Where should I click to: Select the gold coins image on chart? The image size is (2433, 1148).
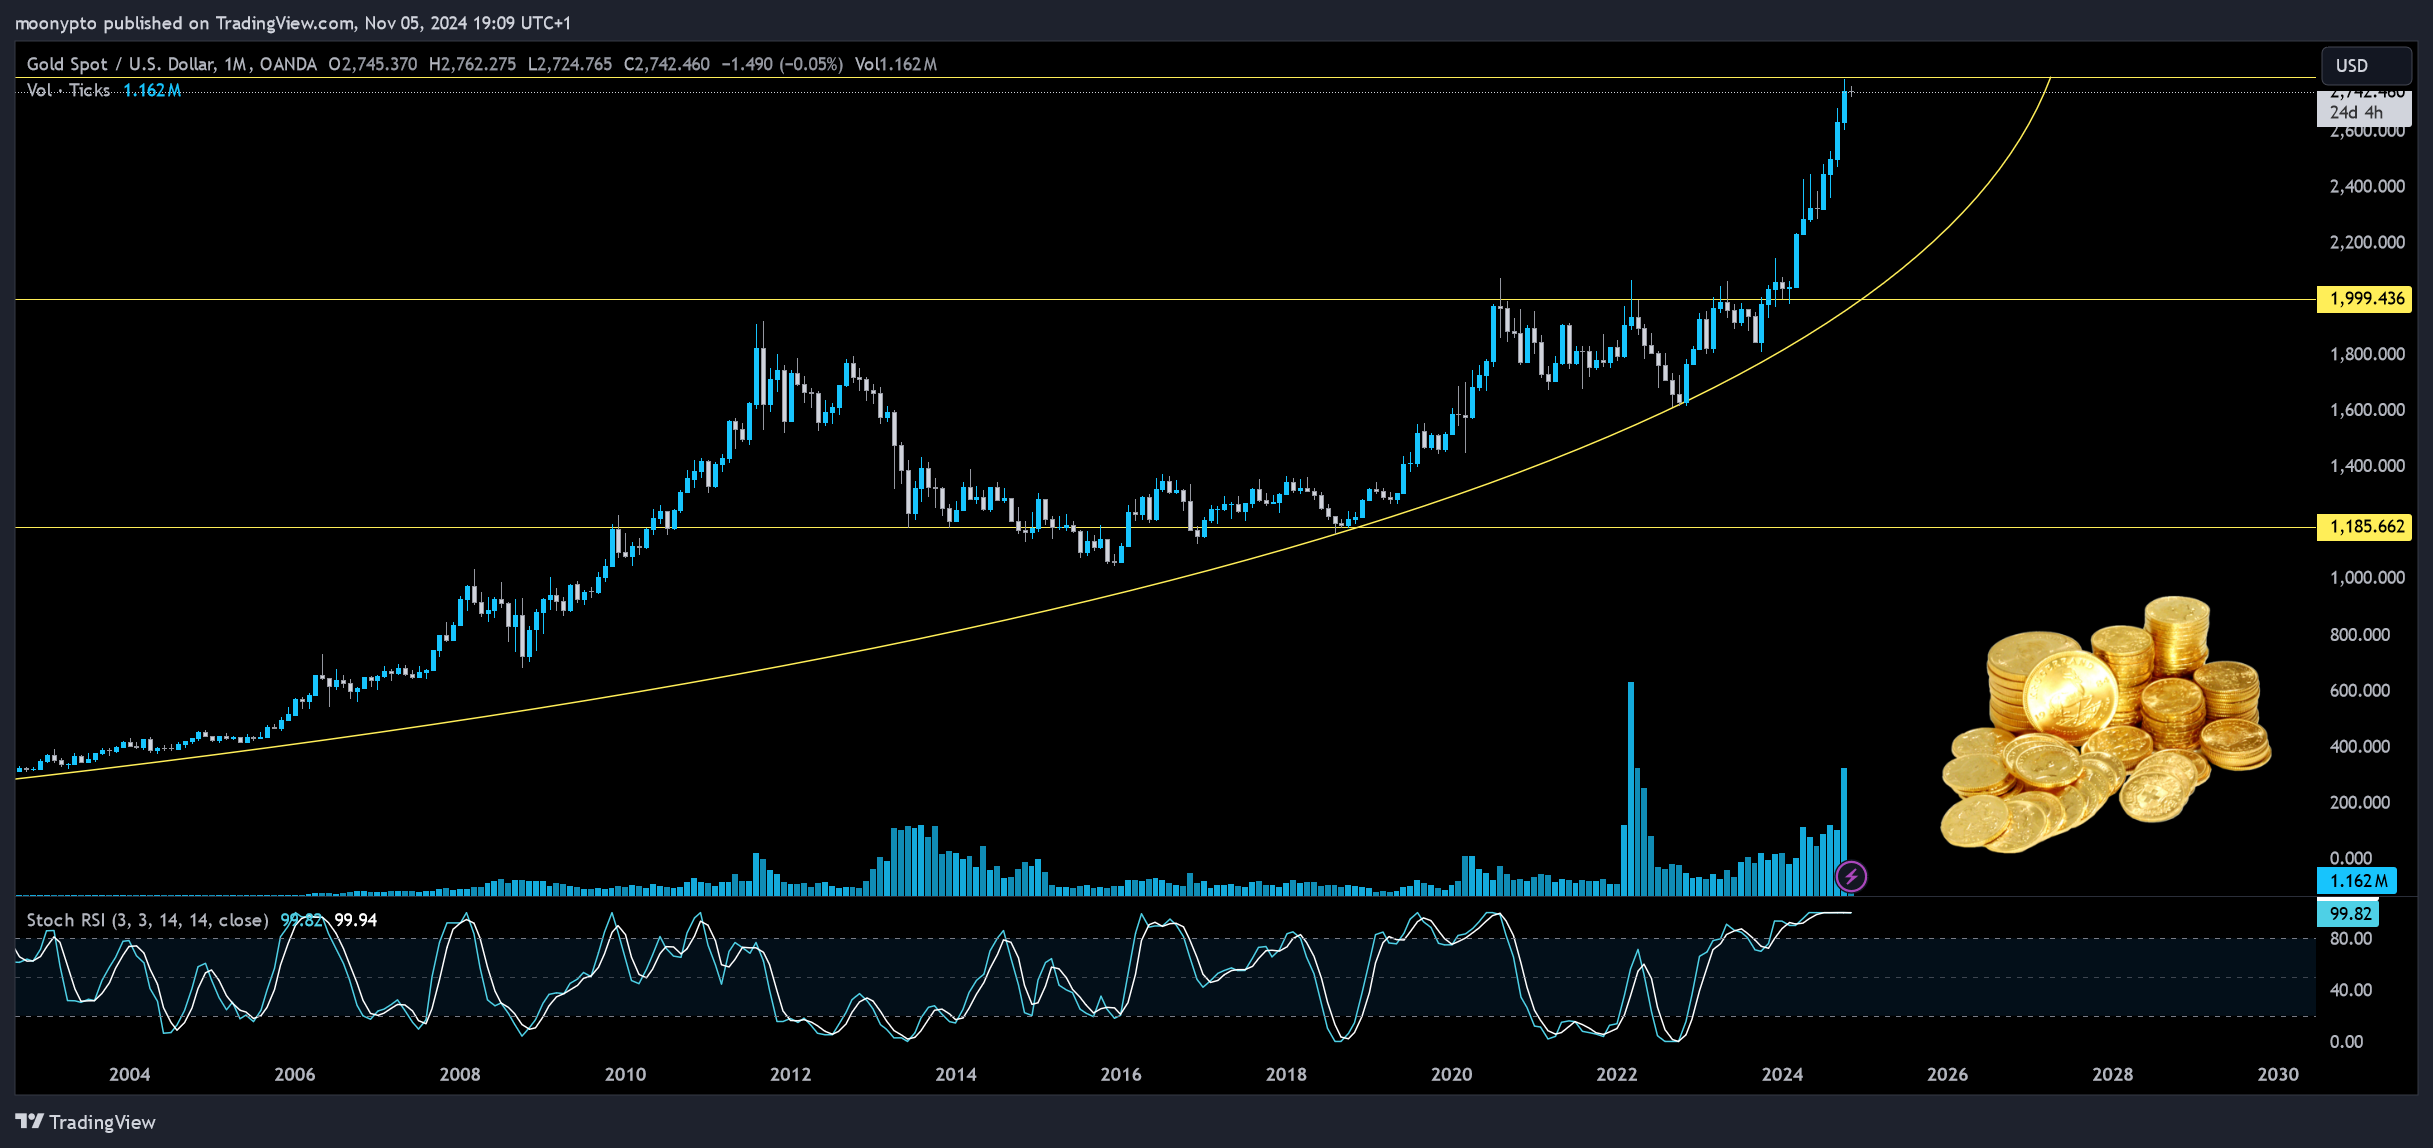click(2107, 725)
